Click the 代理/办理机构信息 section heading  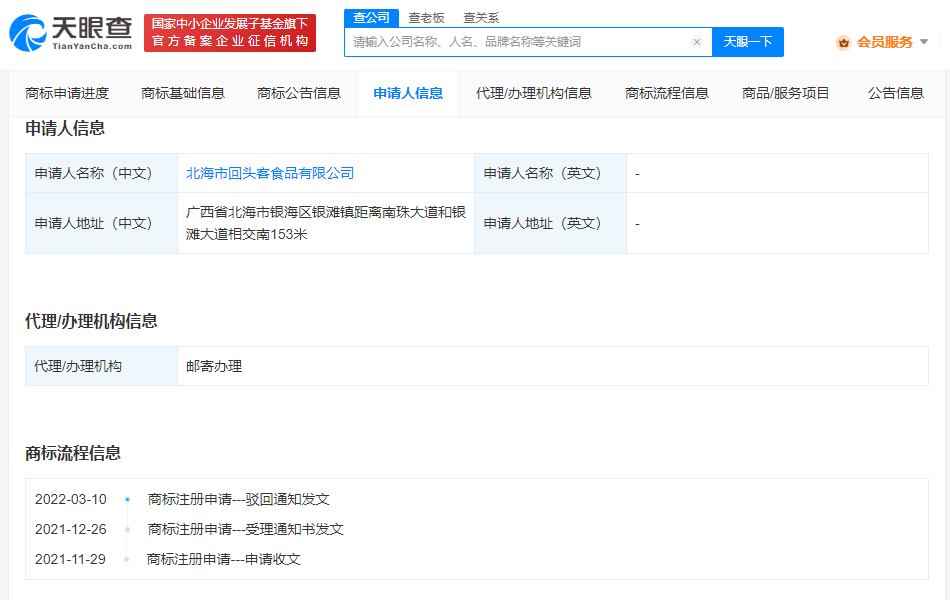click(x=91, y=321)
